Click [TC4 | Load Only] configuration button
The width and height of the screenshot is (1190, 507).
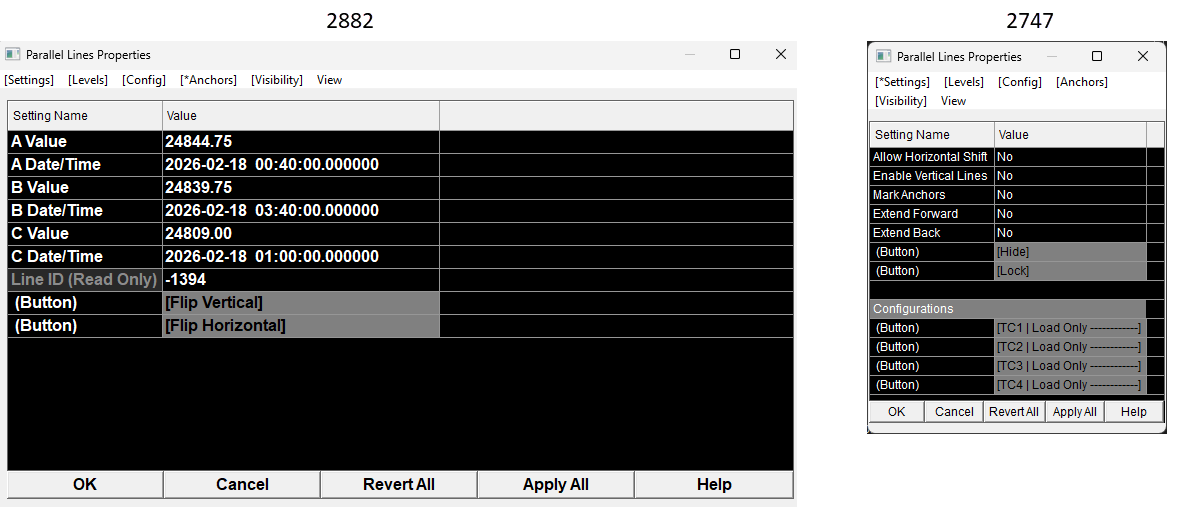[1070, 385]
